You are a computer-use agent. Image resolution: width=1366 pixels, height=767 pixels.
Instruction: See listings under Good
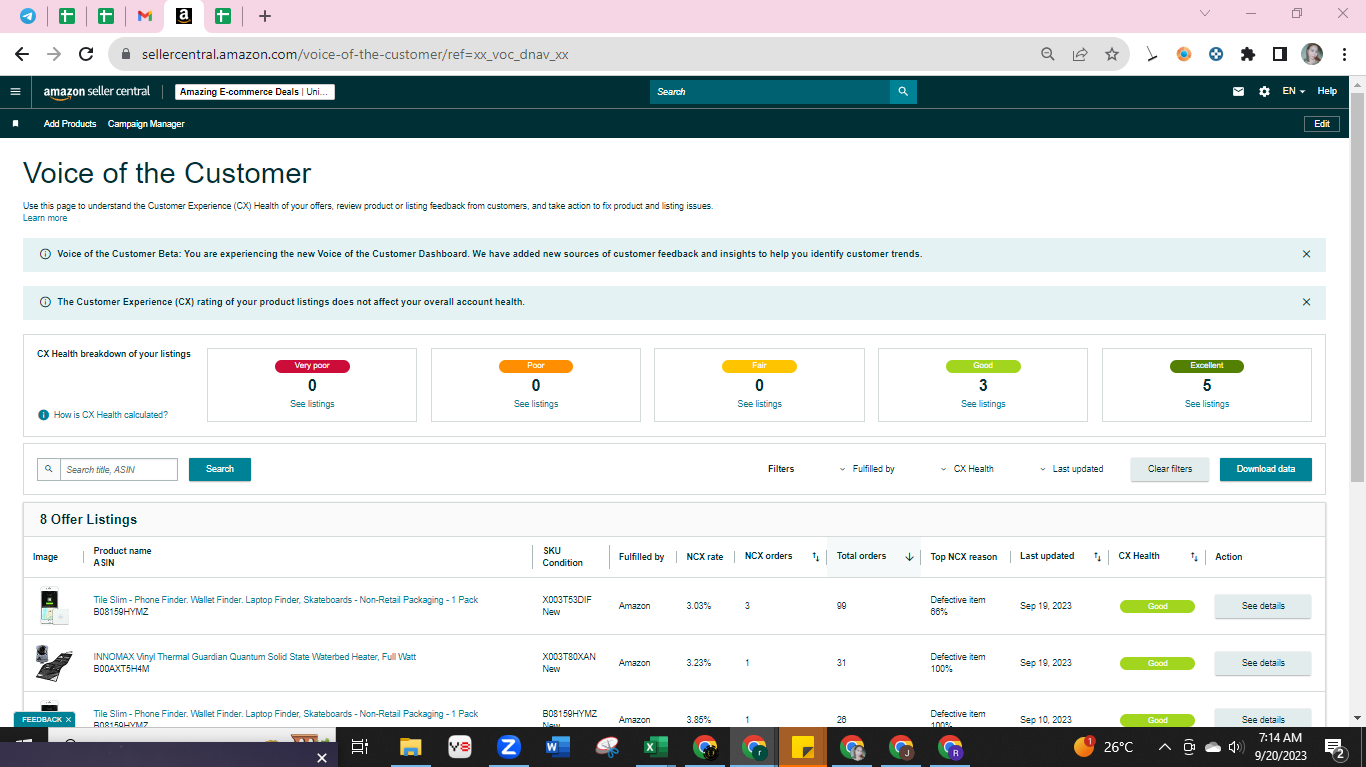[983, 404]
